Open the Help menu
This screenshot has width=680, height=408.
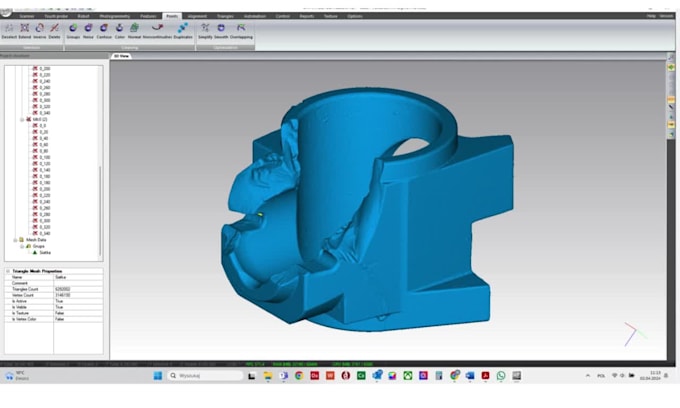[x=651, y=16]
